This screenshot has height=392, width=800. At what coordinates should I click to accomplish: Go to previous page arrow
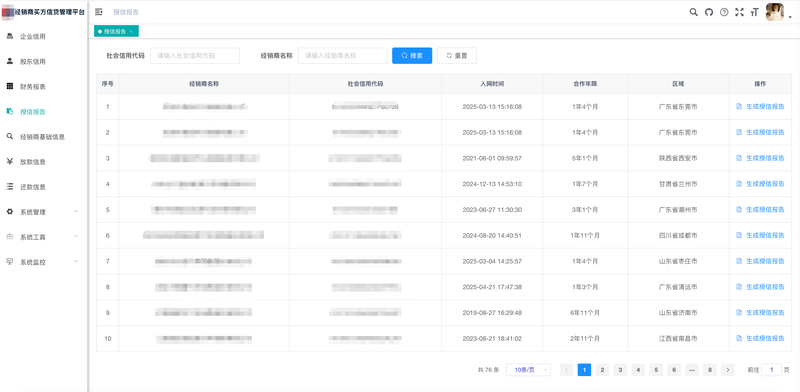tap(566, 370)
